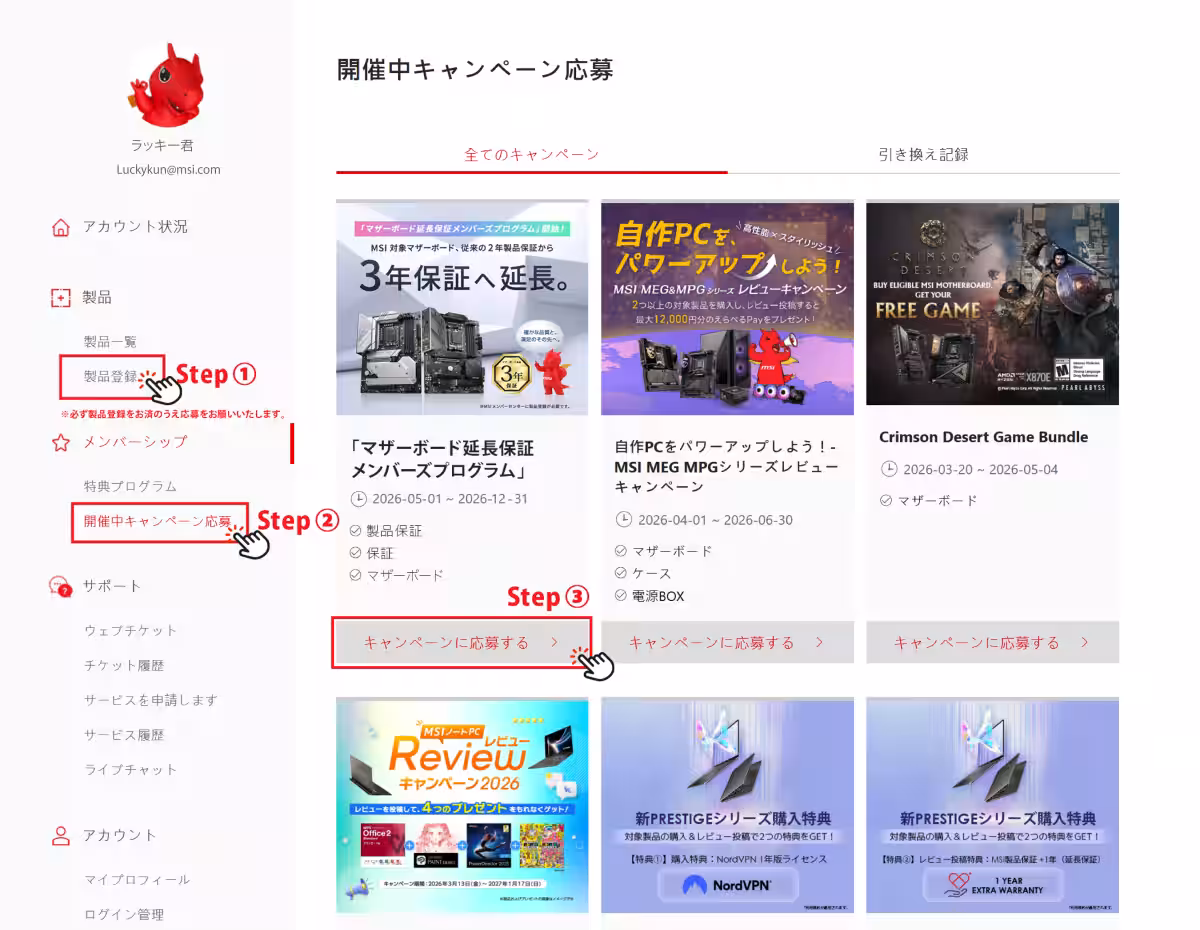Click the check icon beside ケース
The width and height of the screenshot is (1200, 930).
pyautogui.click(x=620, y=574)
